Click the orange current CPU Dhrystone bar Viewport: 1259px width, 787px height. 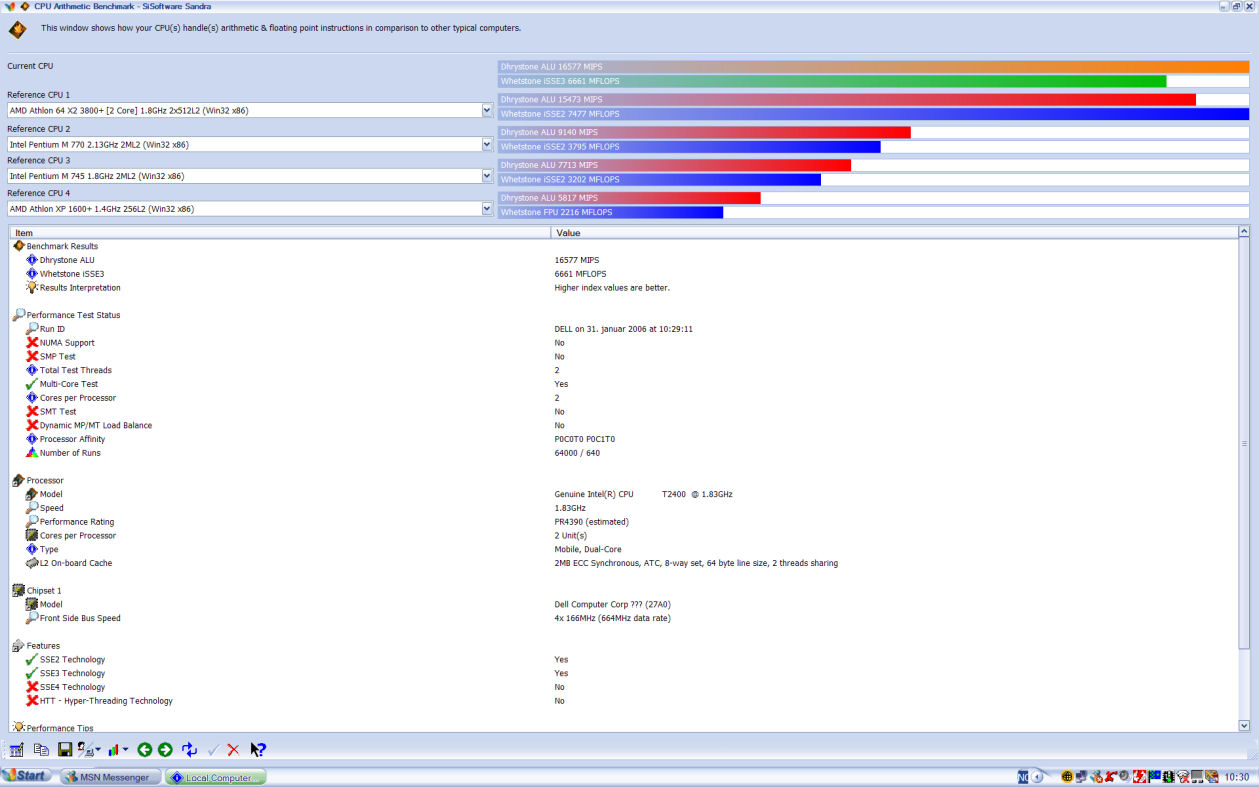point(873,67)
